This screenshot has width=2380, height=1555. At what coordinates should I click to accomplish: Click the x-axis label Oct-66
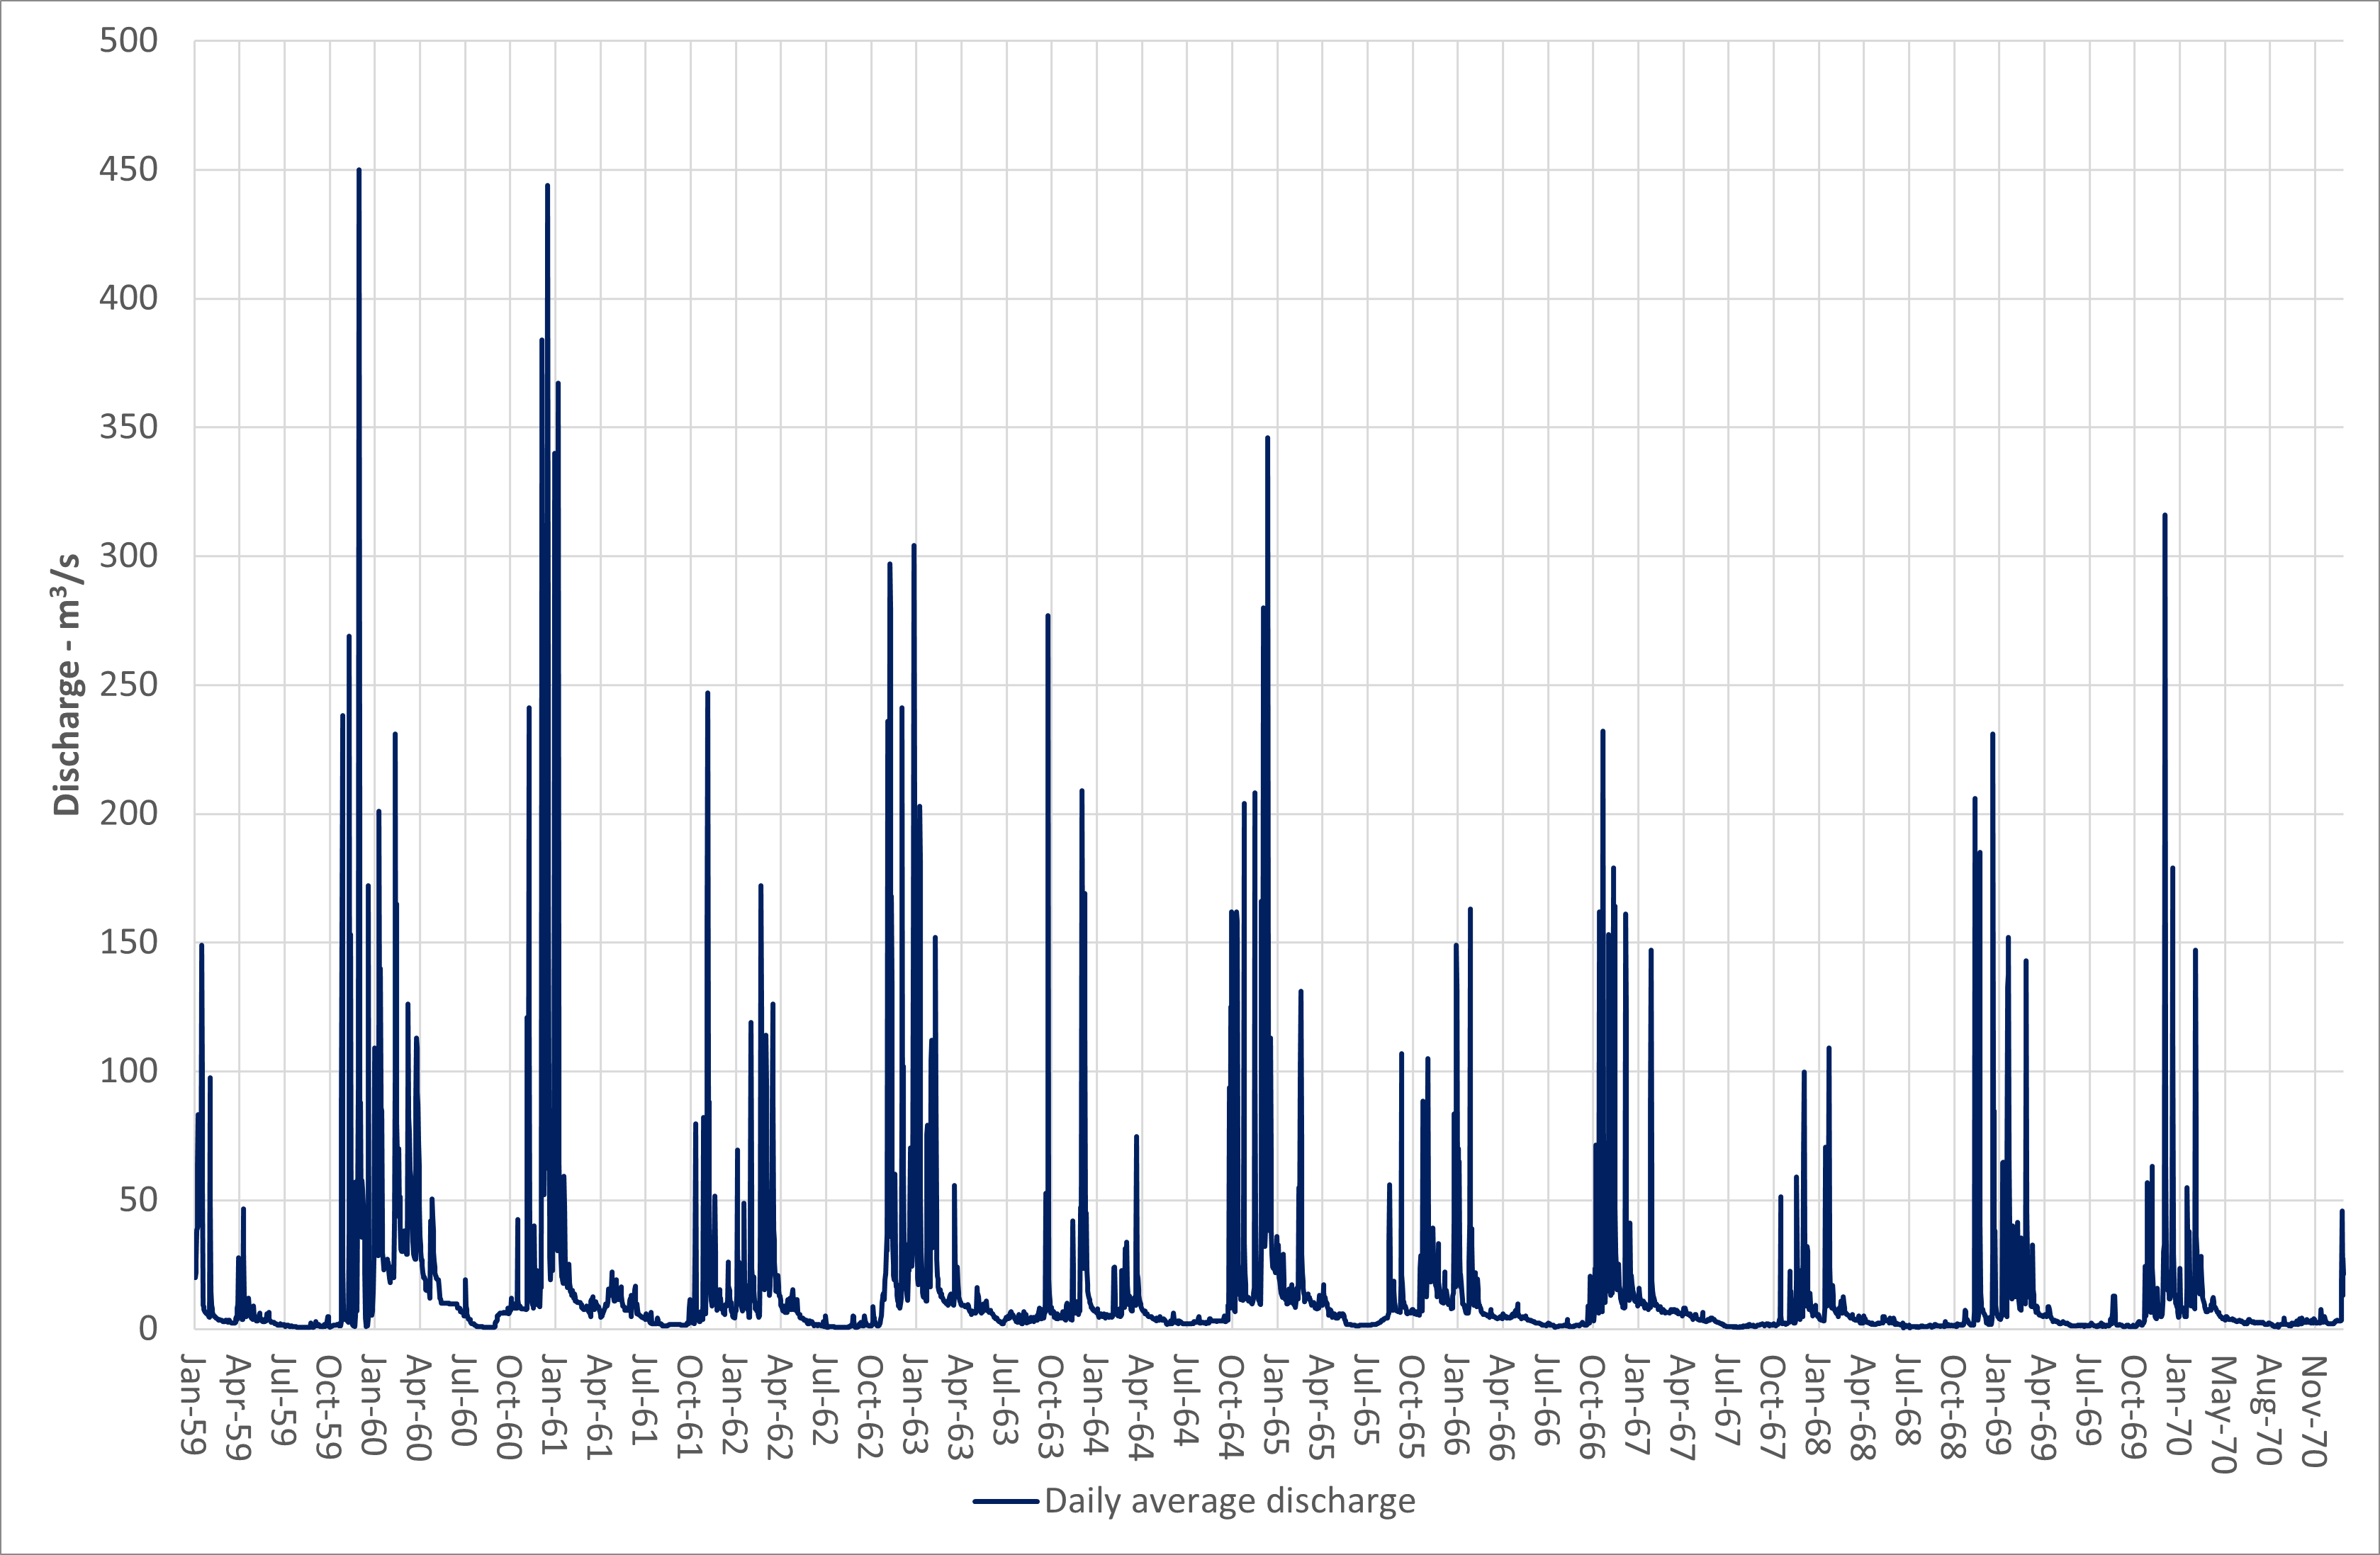click(1591, 1407)
